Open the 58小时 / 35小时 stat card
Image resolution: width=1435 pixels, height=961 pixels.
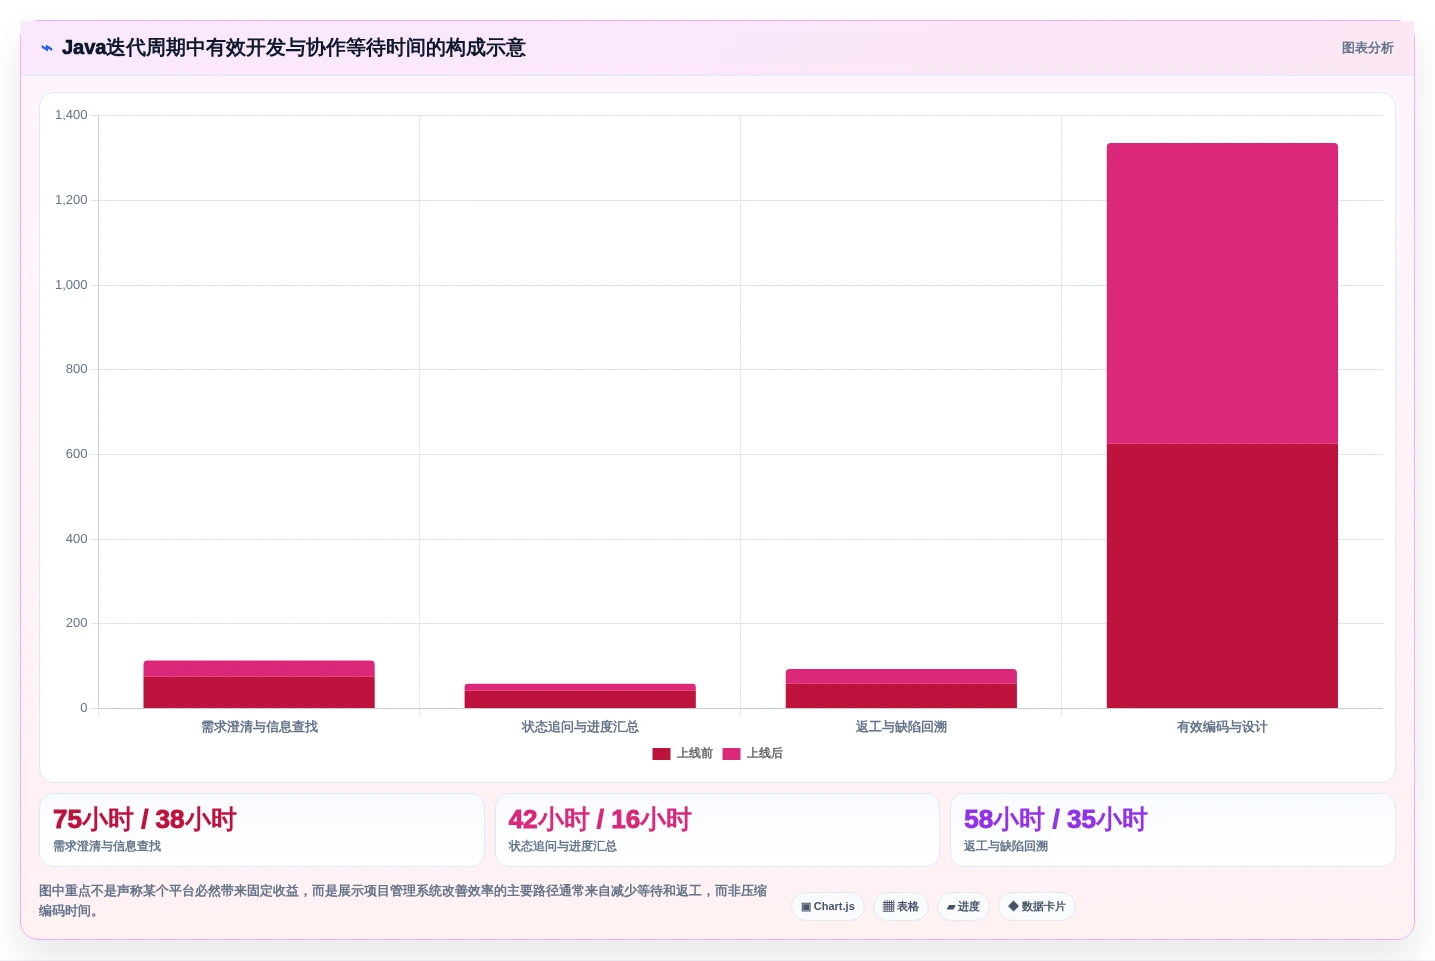click(x=1173, y=830)
